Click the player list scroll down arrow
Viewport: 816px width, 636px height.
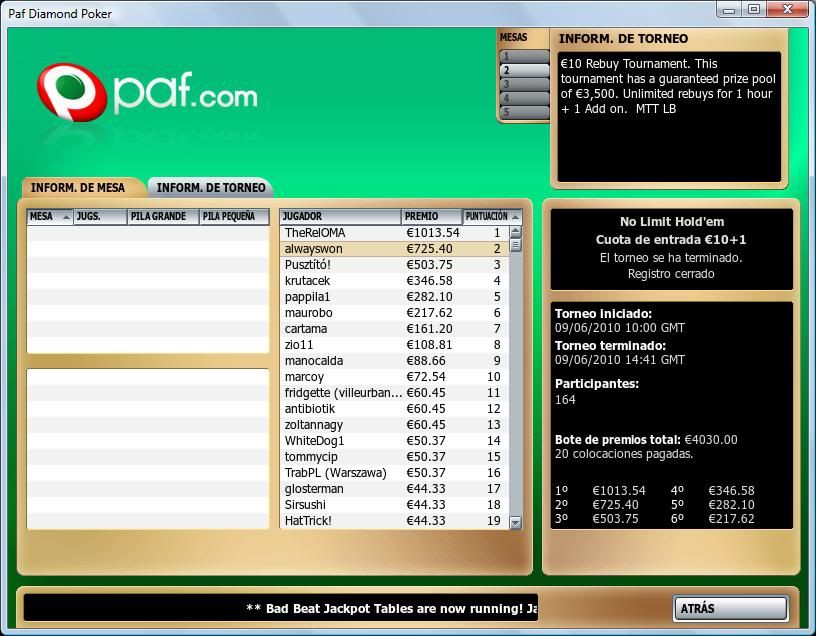click(x=516, y=523)
